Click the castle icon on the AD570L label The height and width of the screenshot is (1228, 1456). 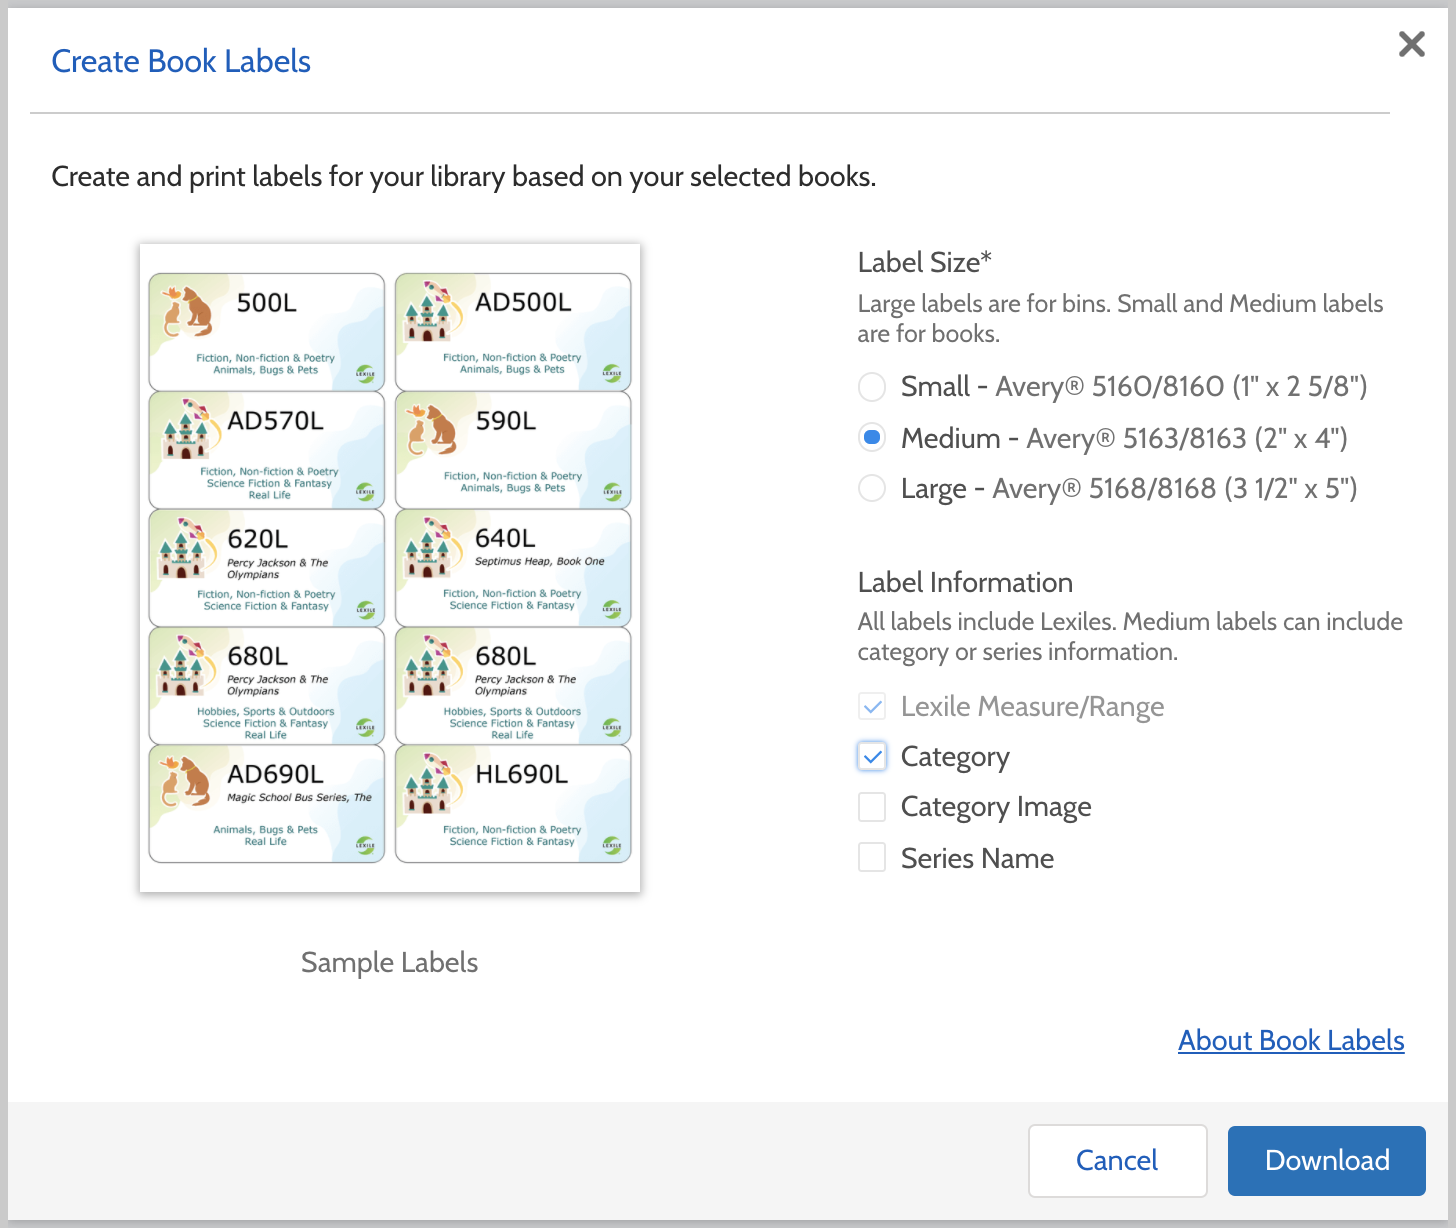tap(185, 429)
